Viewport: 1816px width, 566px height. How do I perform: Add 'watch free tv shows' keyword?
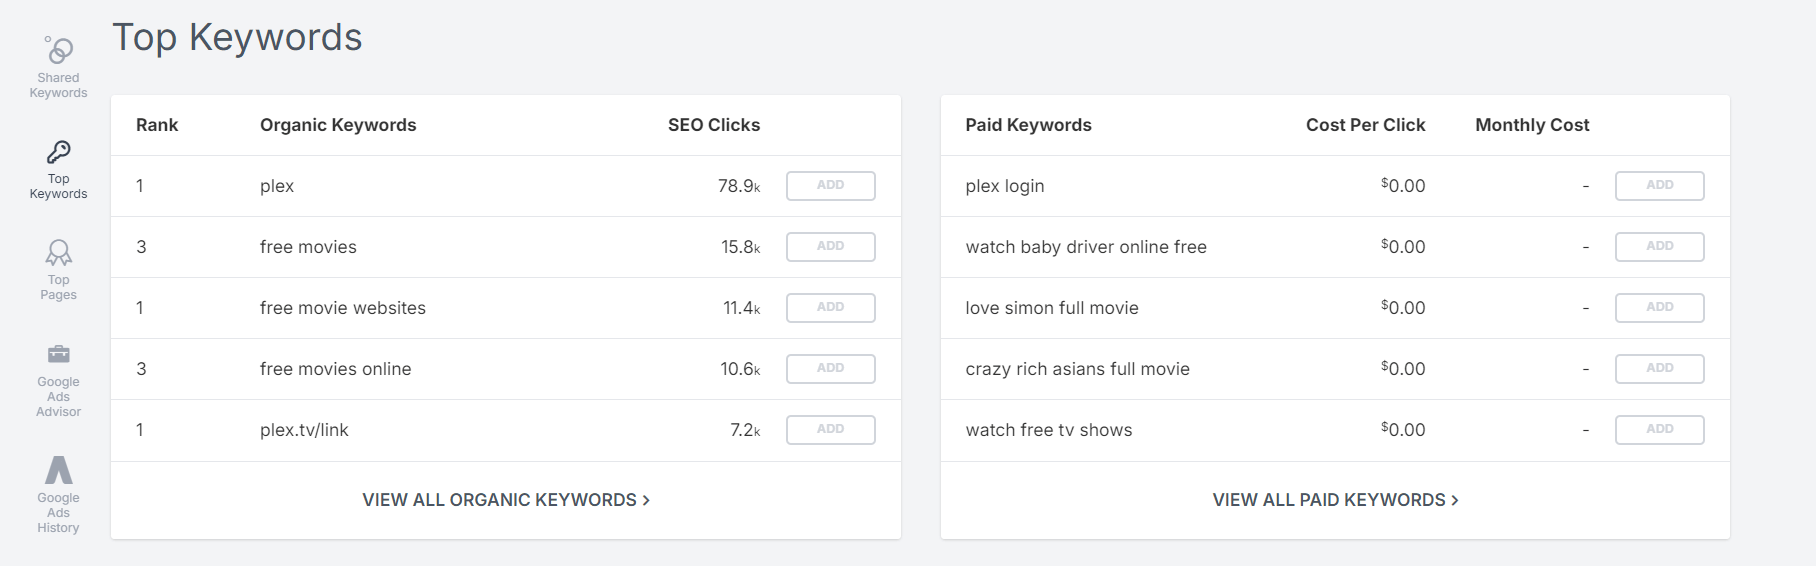[1660, 430]
